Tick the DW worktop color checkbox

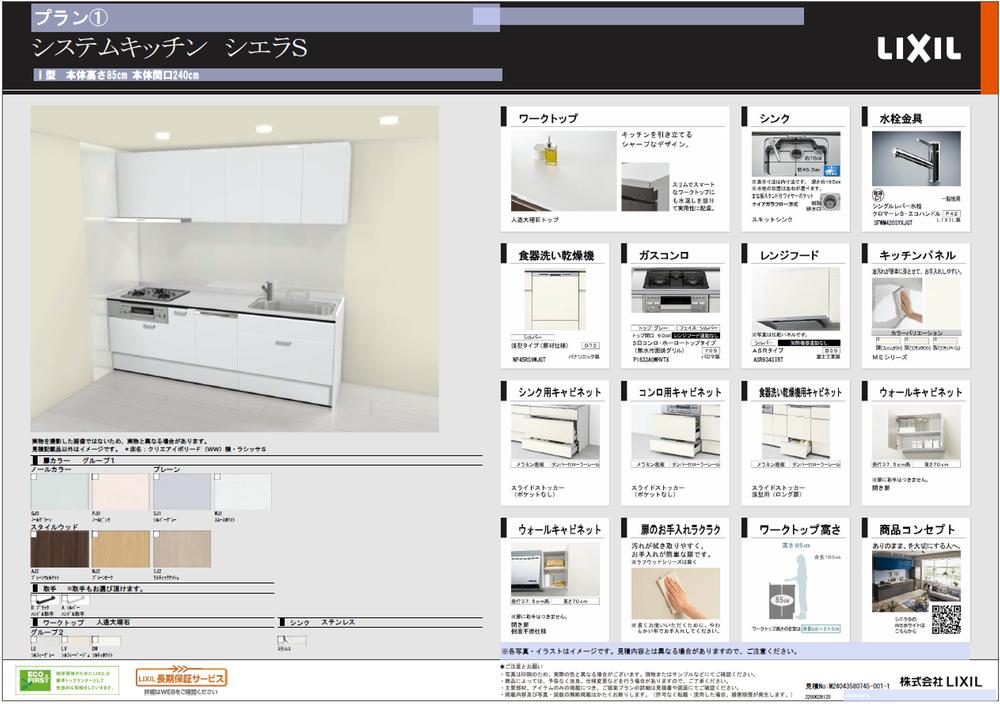[95, 640]
